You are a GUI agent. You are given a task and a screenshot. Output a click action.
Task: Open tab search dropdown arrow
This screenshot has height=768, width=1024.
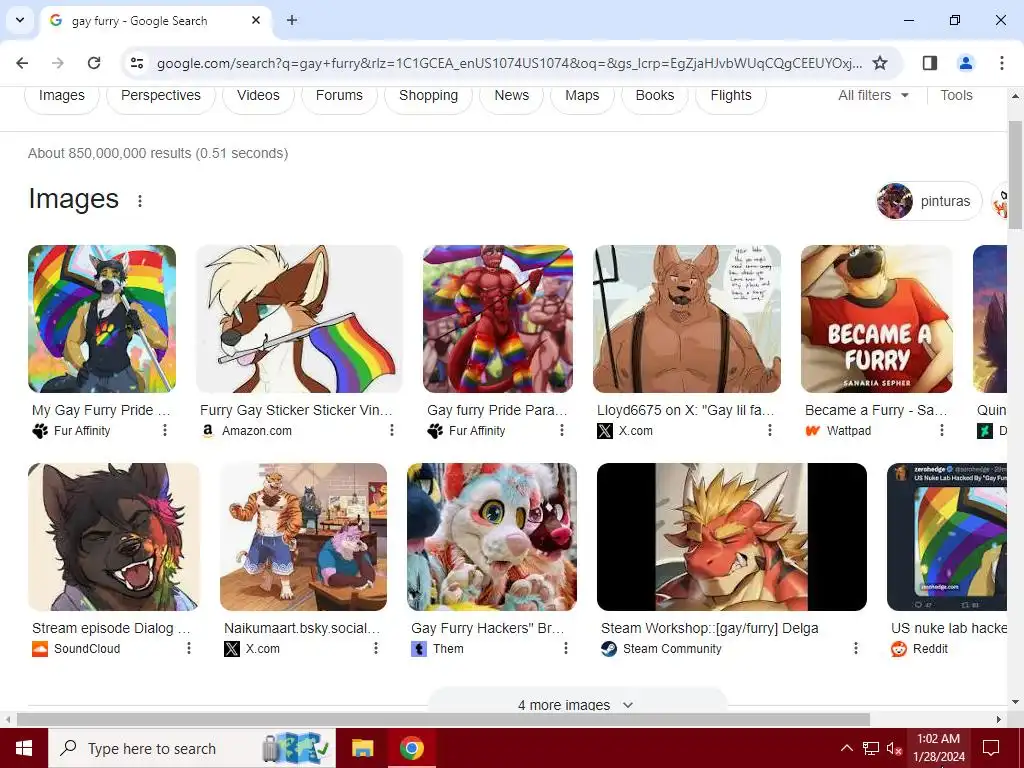coord(20,20)
